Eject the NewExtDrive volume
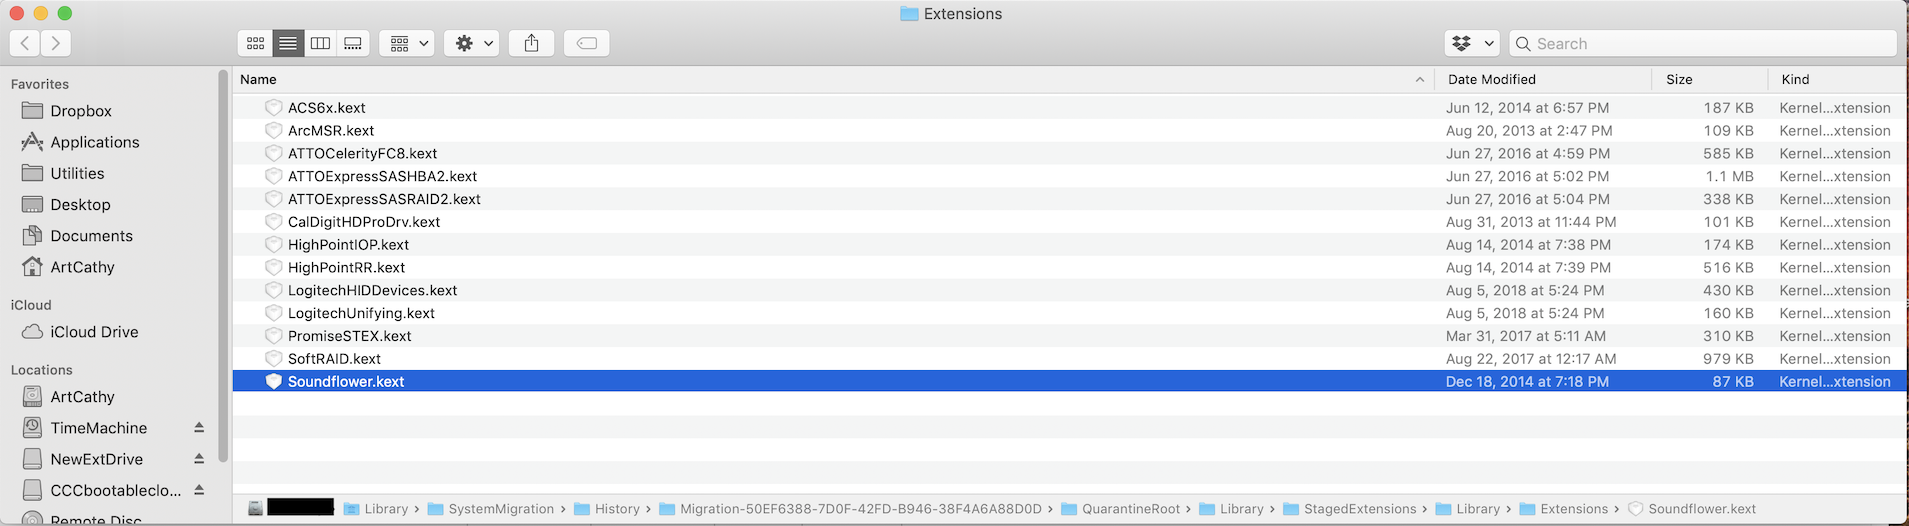The image size is (1909, 526). pos(199,459)
